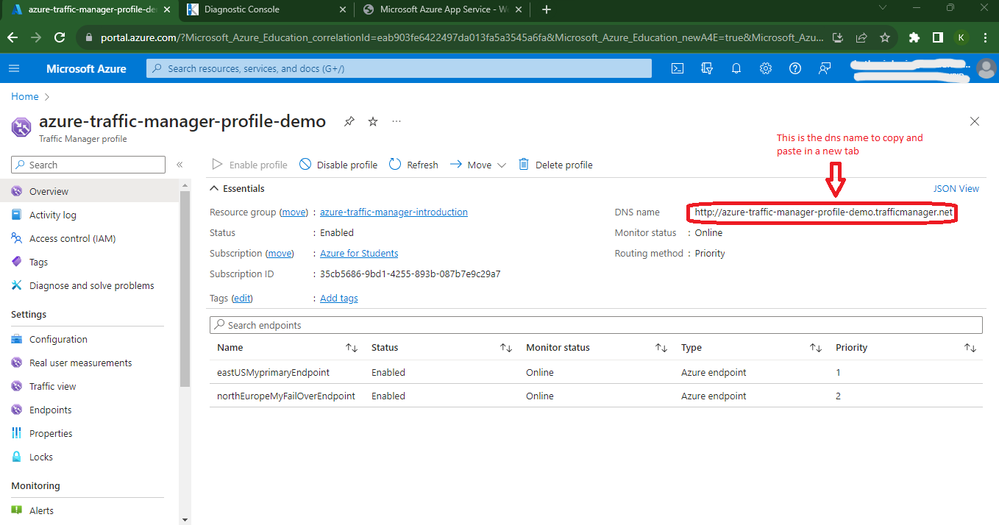Click the DNS name URL
Viewport: 999px width, 525px height.
pos(823,212)
